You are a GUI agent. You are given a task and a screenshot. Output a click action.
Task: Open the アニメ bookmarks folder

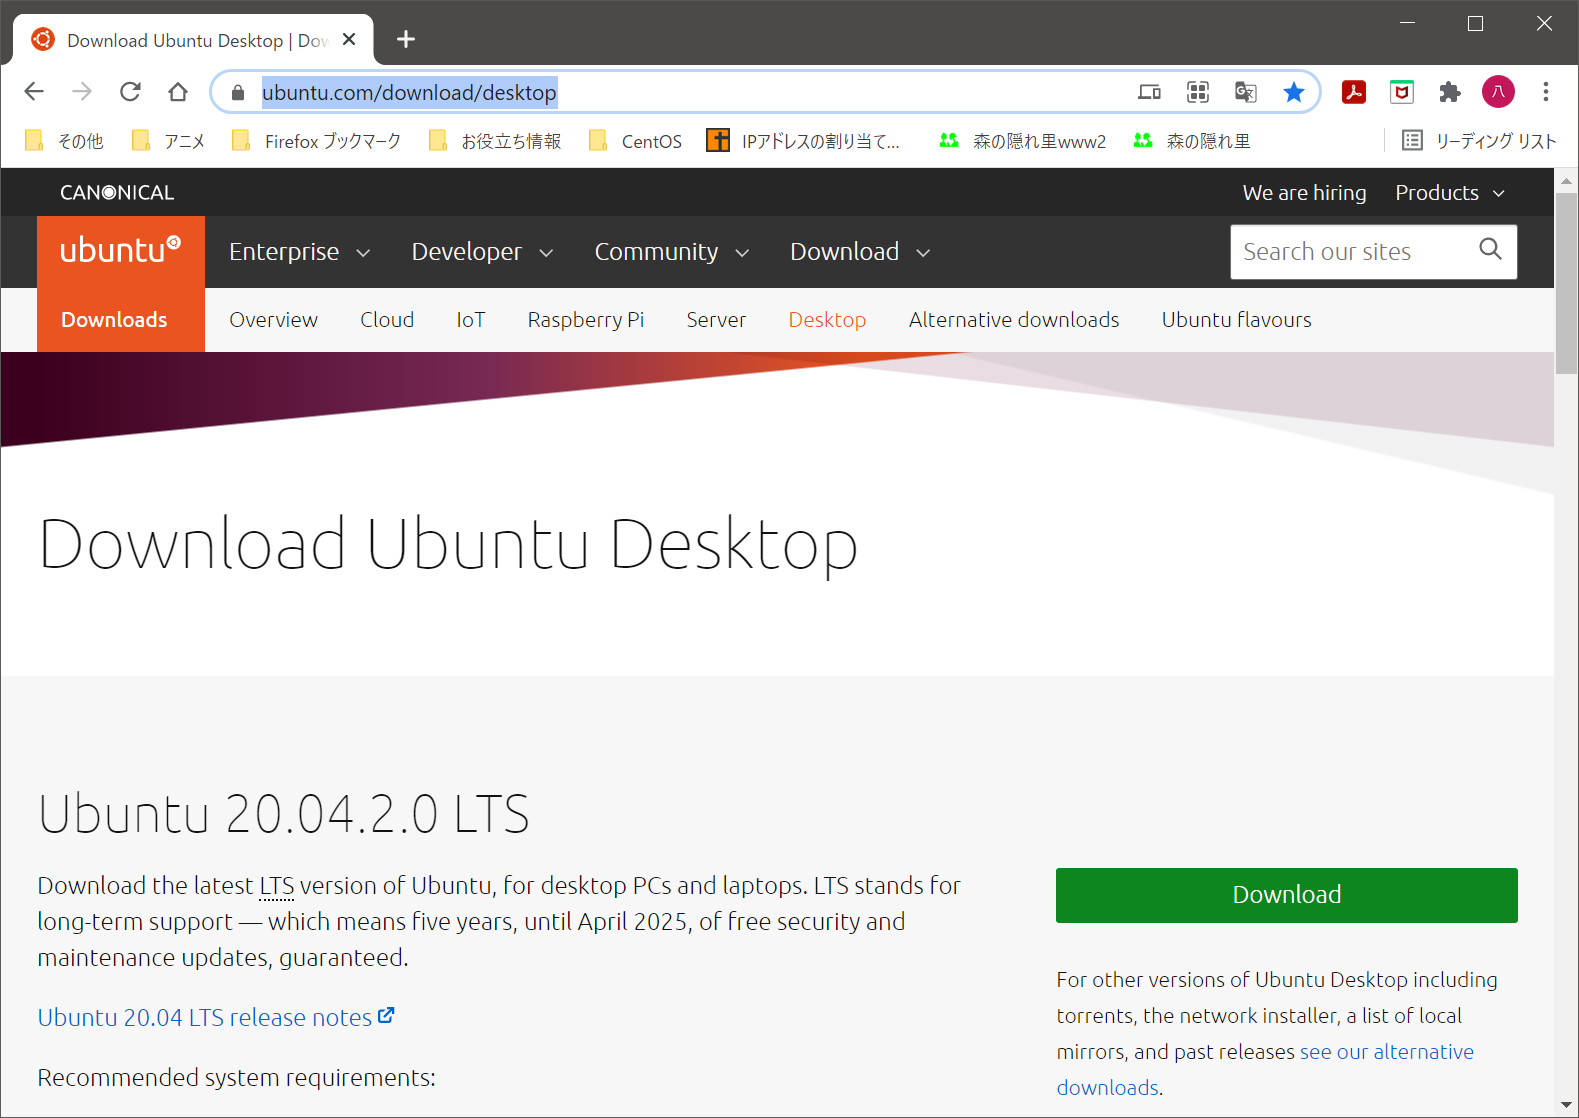tap(169, 141)
